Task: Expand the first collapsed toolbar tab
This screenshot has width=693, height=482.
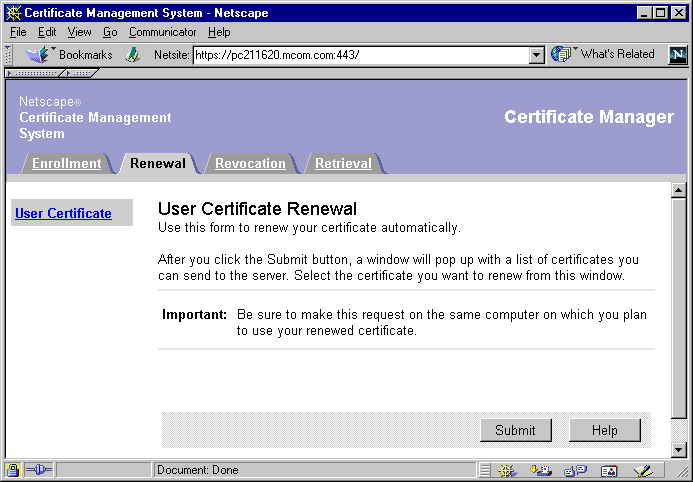Action: click(35, 73)
